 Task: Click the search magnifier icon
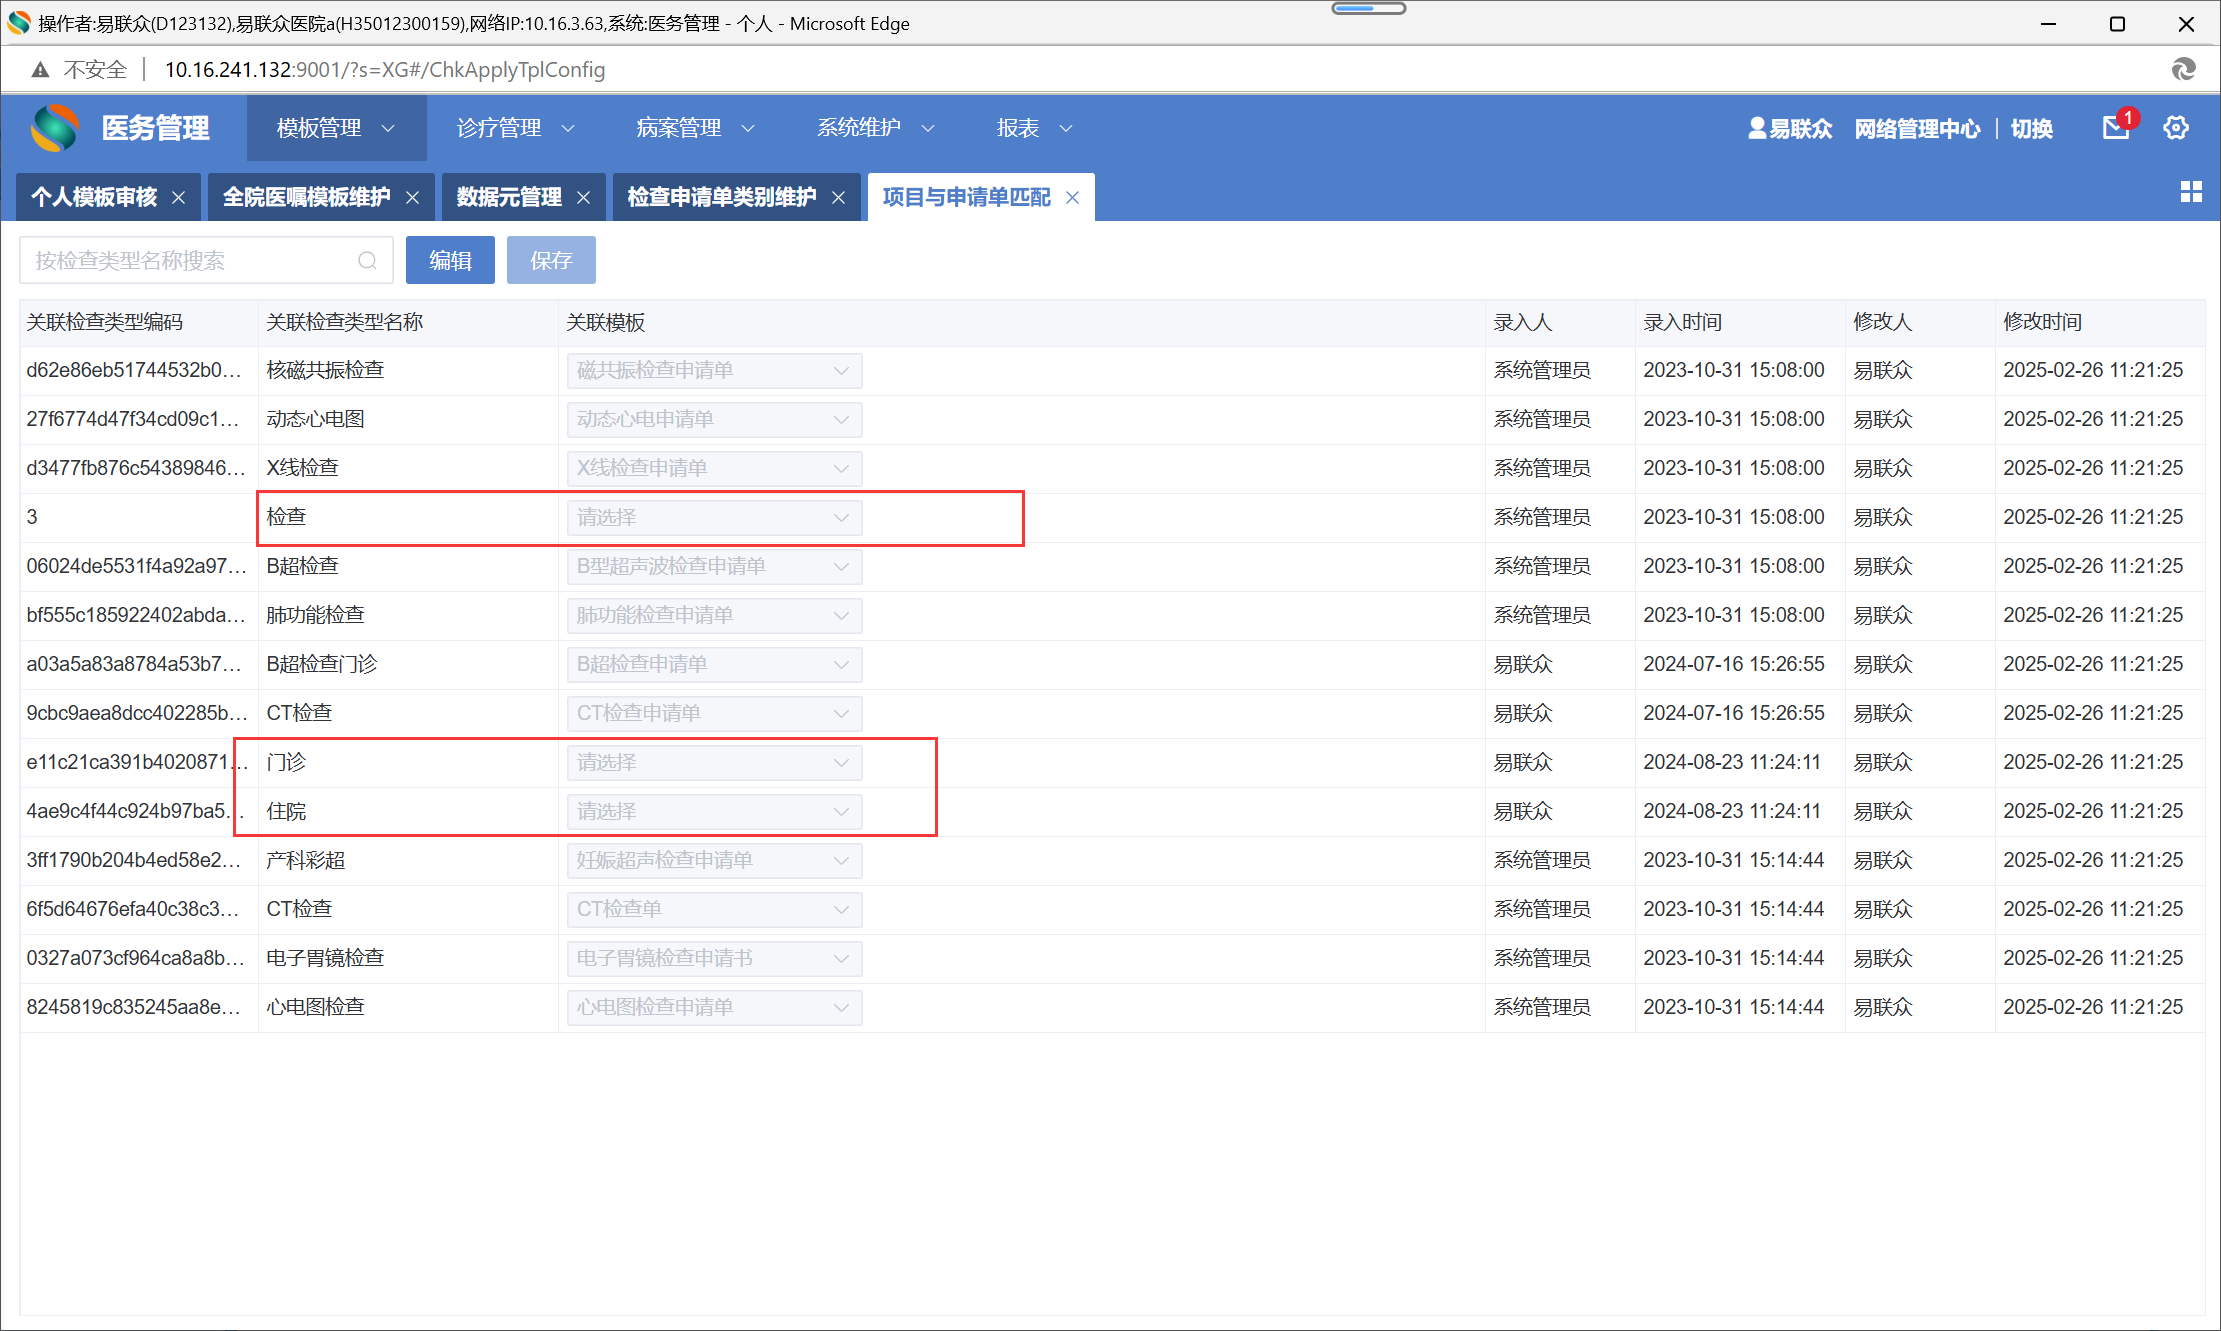coord(367,261)
